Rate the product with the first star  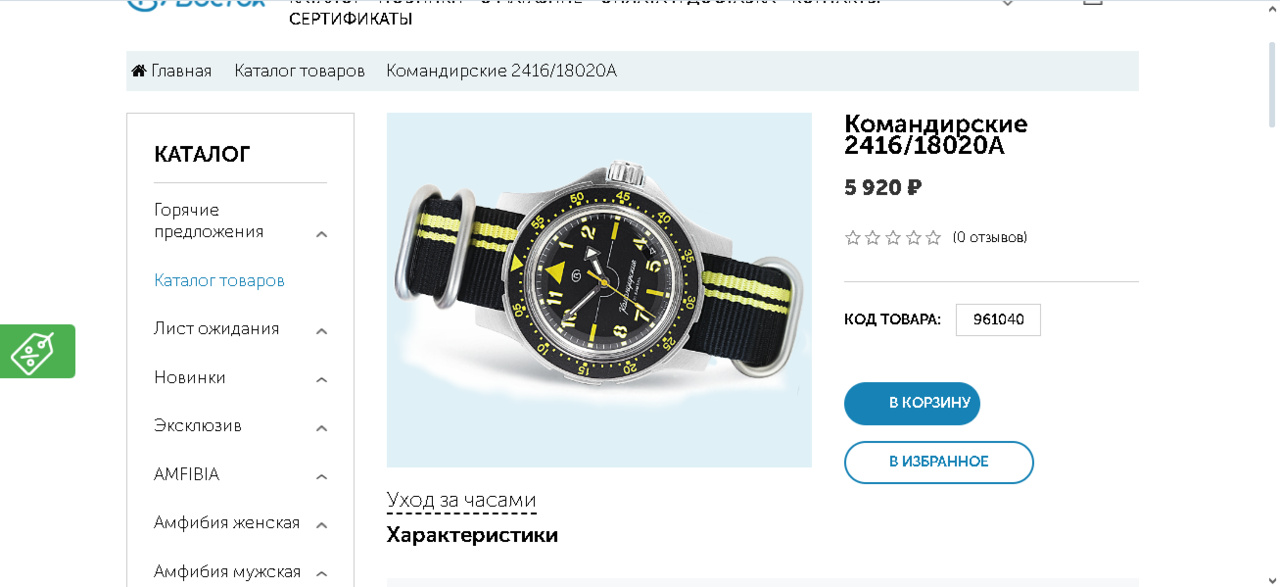853,238
